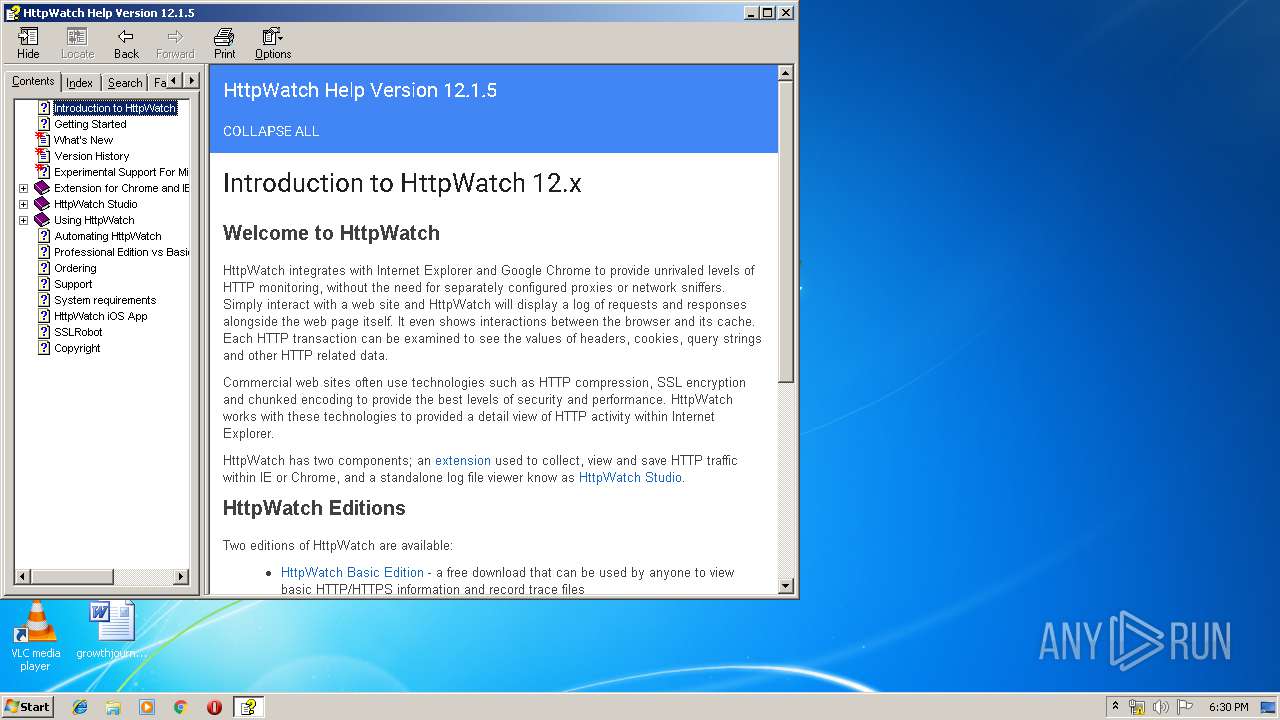Click the 6:30 PM taskbar clock
Screen dimensions: 1280x720
click(x=1228, y=707)
